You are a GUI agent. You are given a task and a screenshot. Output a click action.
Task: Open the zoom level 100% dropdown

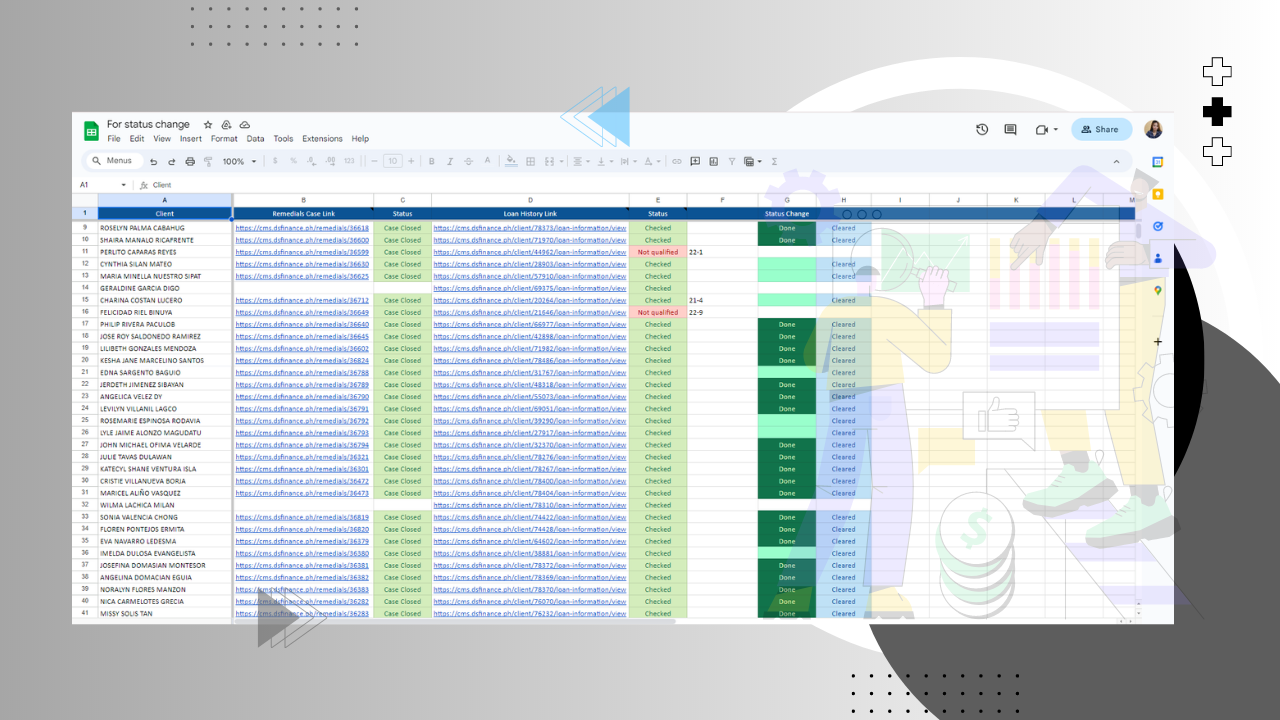tap(239, 161)
